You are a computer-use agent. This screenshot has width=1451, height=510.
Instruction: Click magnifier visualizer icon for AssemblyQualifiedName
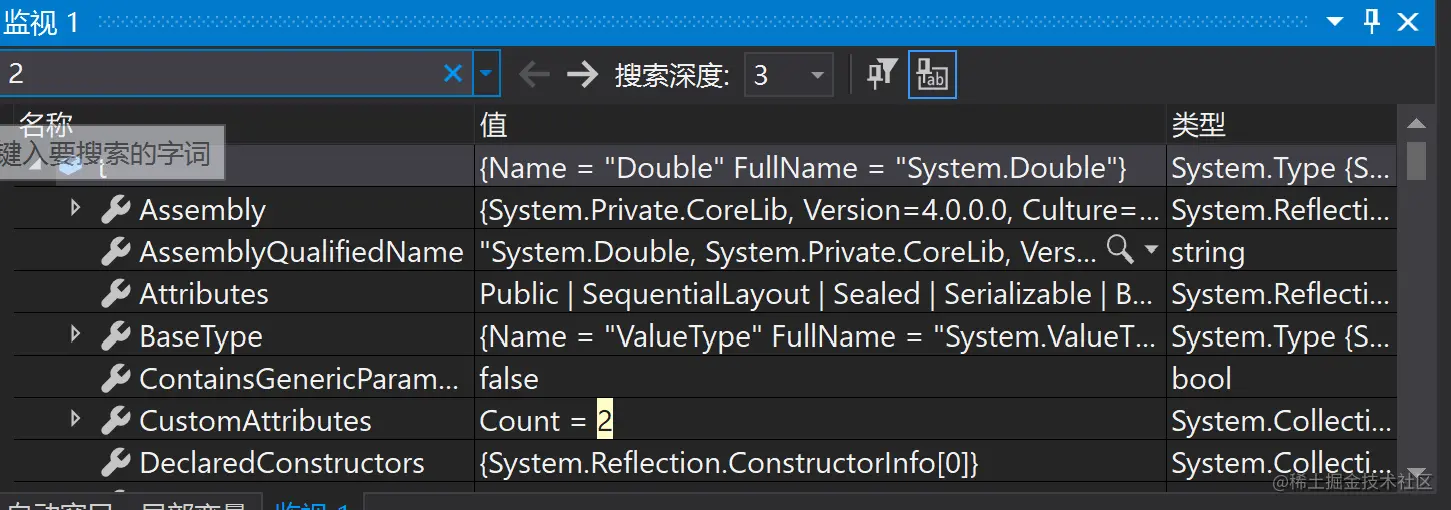(x=1120, y=250)
